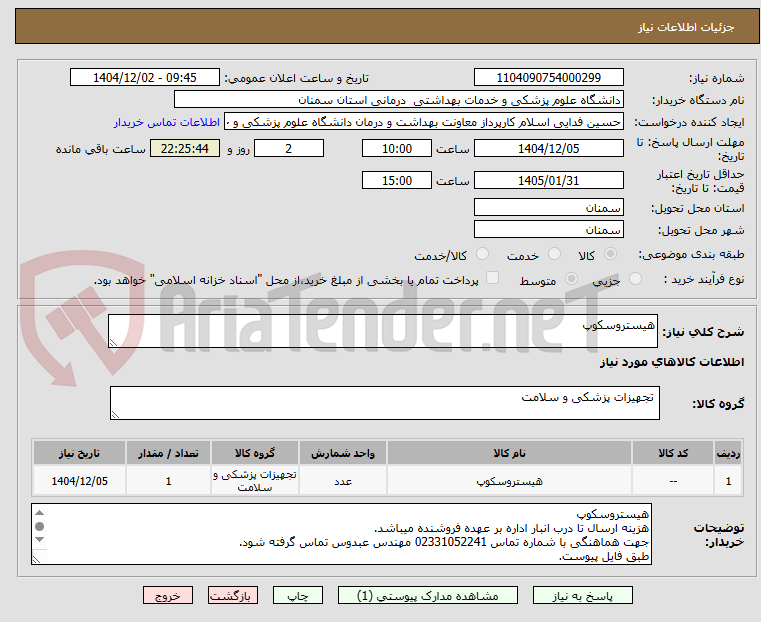Click the شهر محل تحویل field
This screenshot has height=622, width=761.
pyautogui.click(x=548, y=229)
